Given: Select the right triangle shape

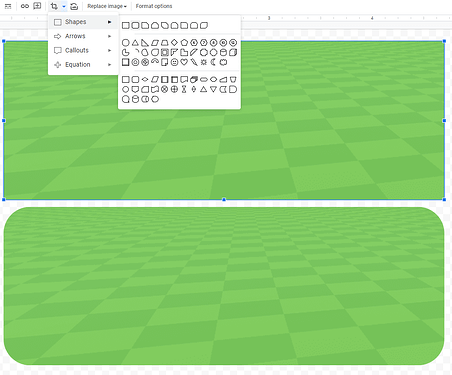Looking at the screenshot, I should (145, 43).
